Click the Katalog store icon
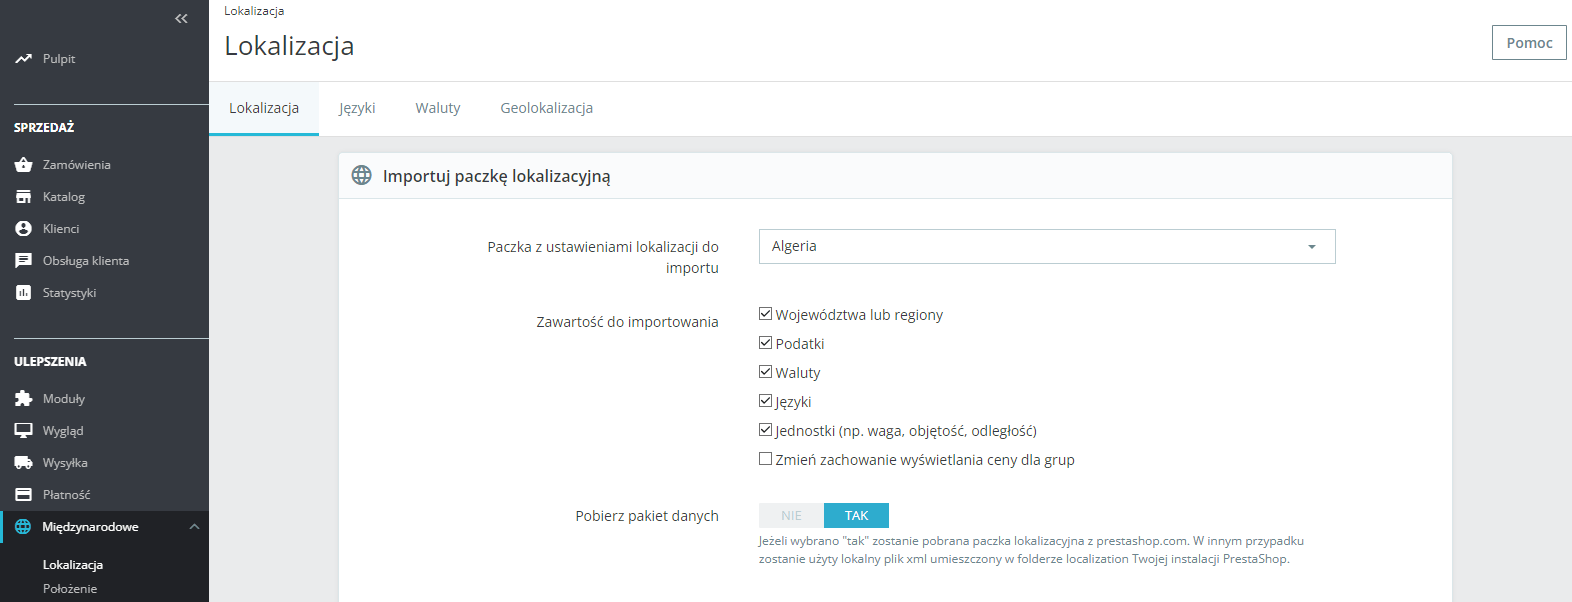The width and height of the screenshot is (1572, 602). (23, 197)
